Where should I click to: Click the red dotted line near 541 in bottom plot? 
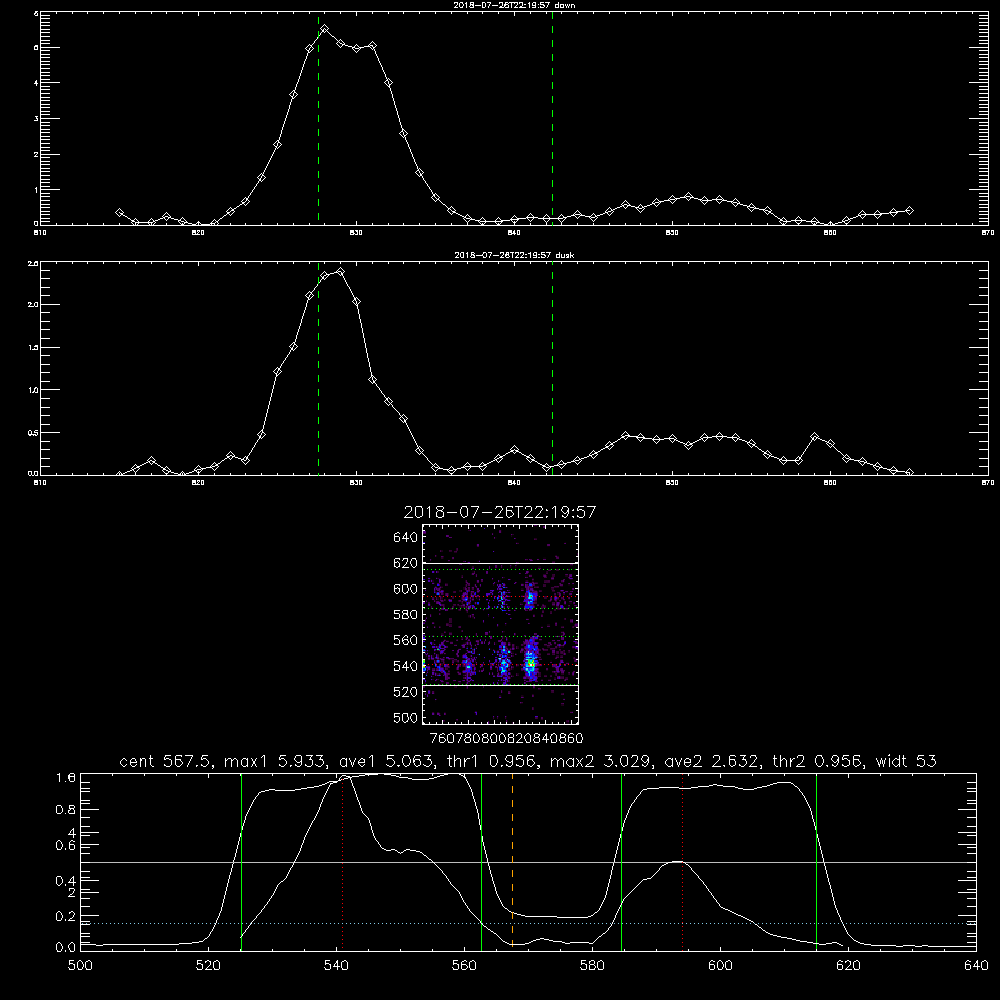(x=342, y=861)
